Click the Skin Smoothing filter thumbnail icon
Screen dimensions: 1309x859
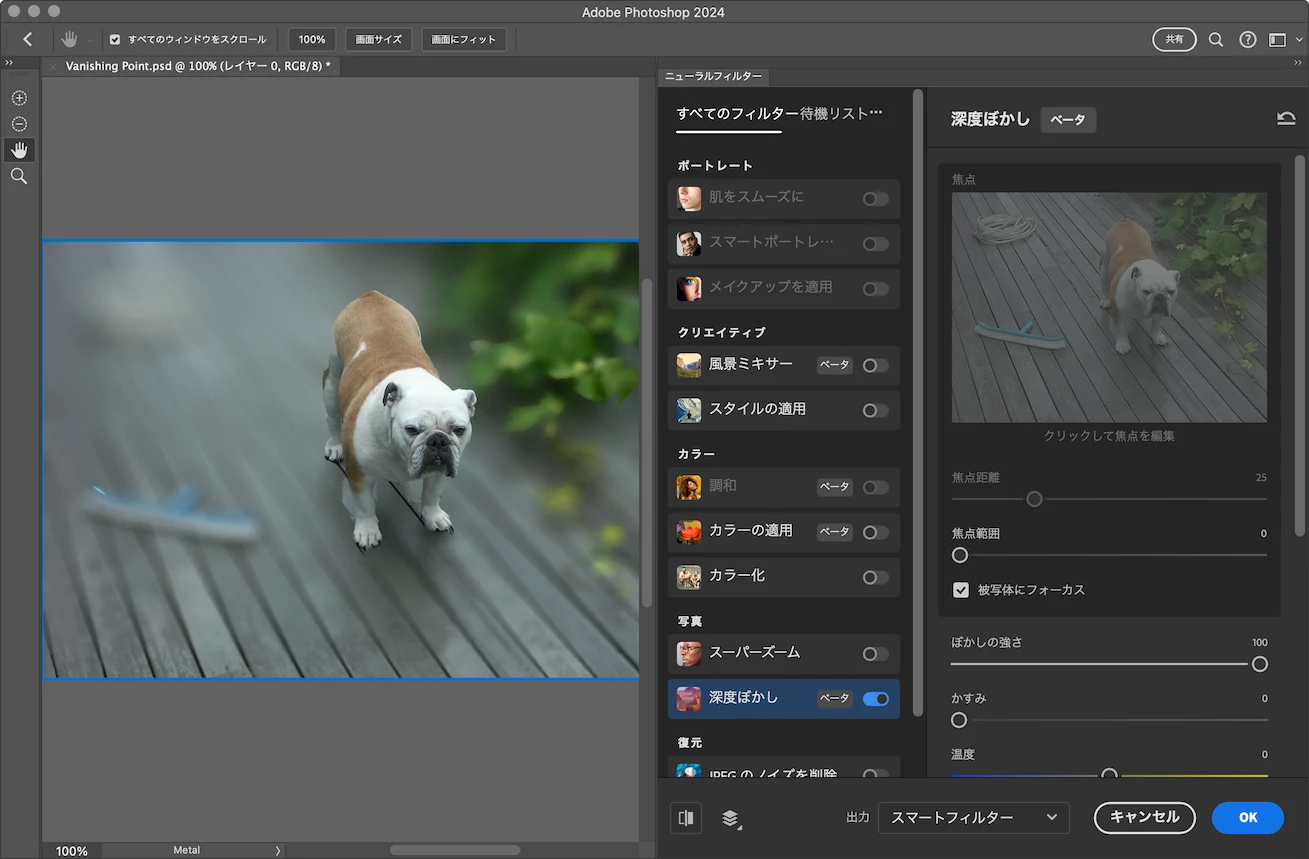(x=689, y=198)
